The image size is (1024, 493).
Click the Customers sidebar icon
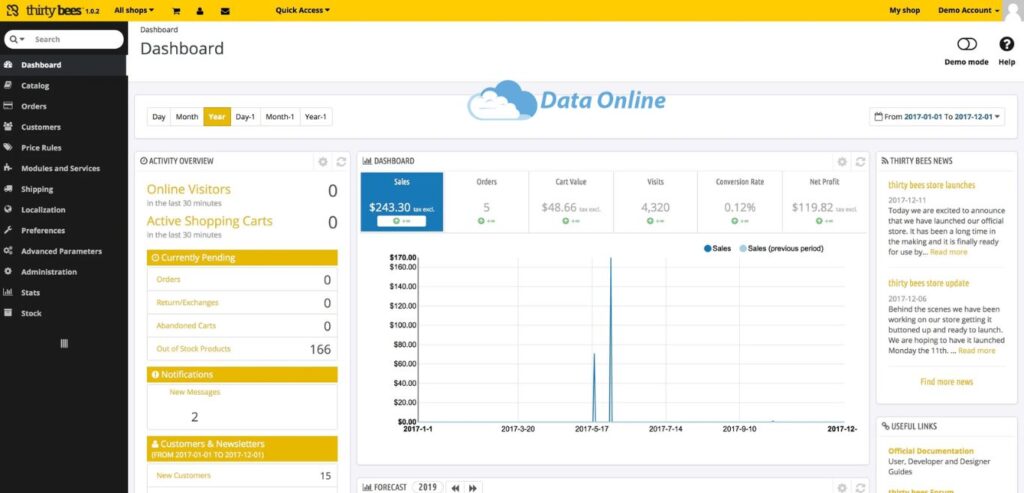pos(8,127)
